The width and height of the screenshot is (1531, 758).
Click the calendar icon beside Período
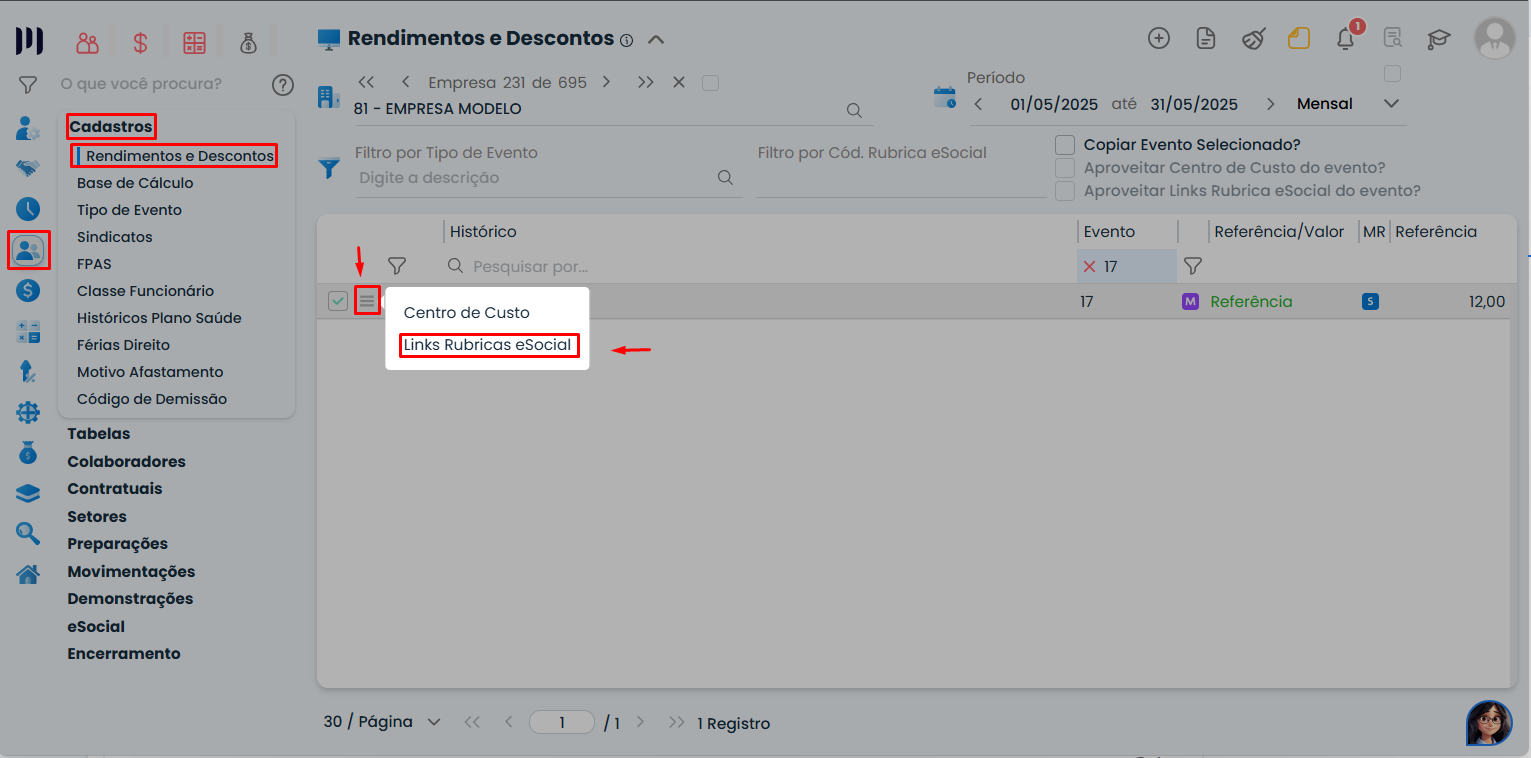(x=944, y=97)
